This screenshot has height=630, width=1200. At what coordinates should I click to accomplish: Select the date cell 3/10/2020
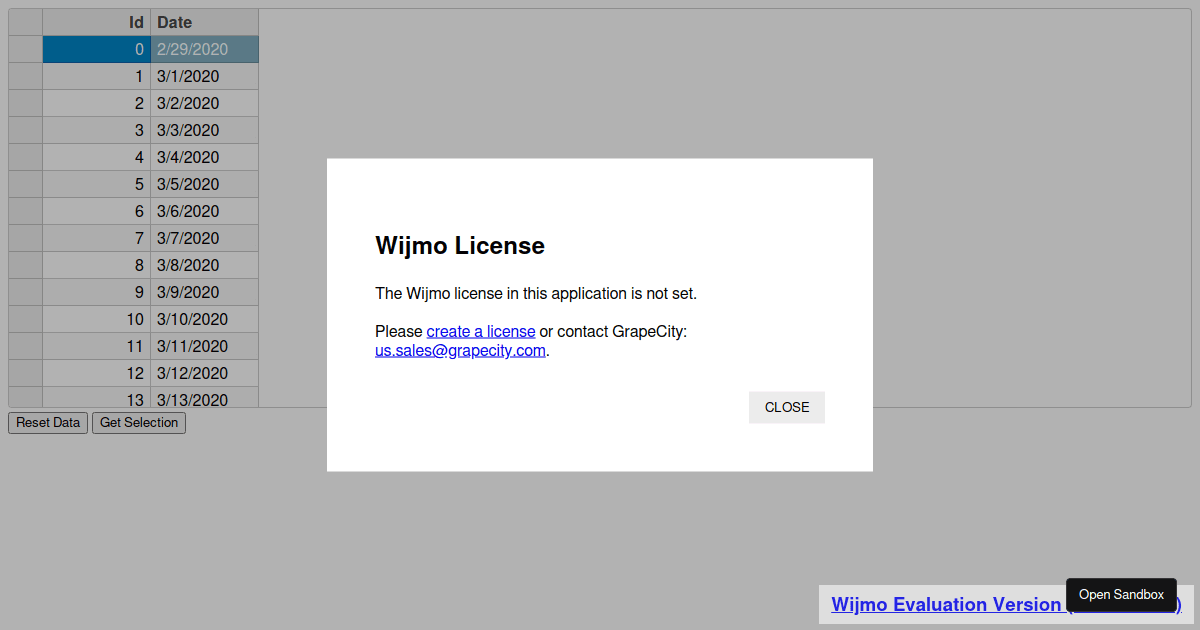(x=204, y=319)
